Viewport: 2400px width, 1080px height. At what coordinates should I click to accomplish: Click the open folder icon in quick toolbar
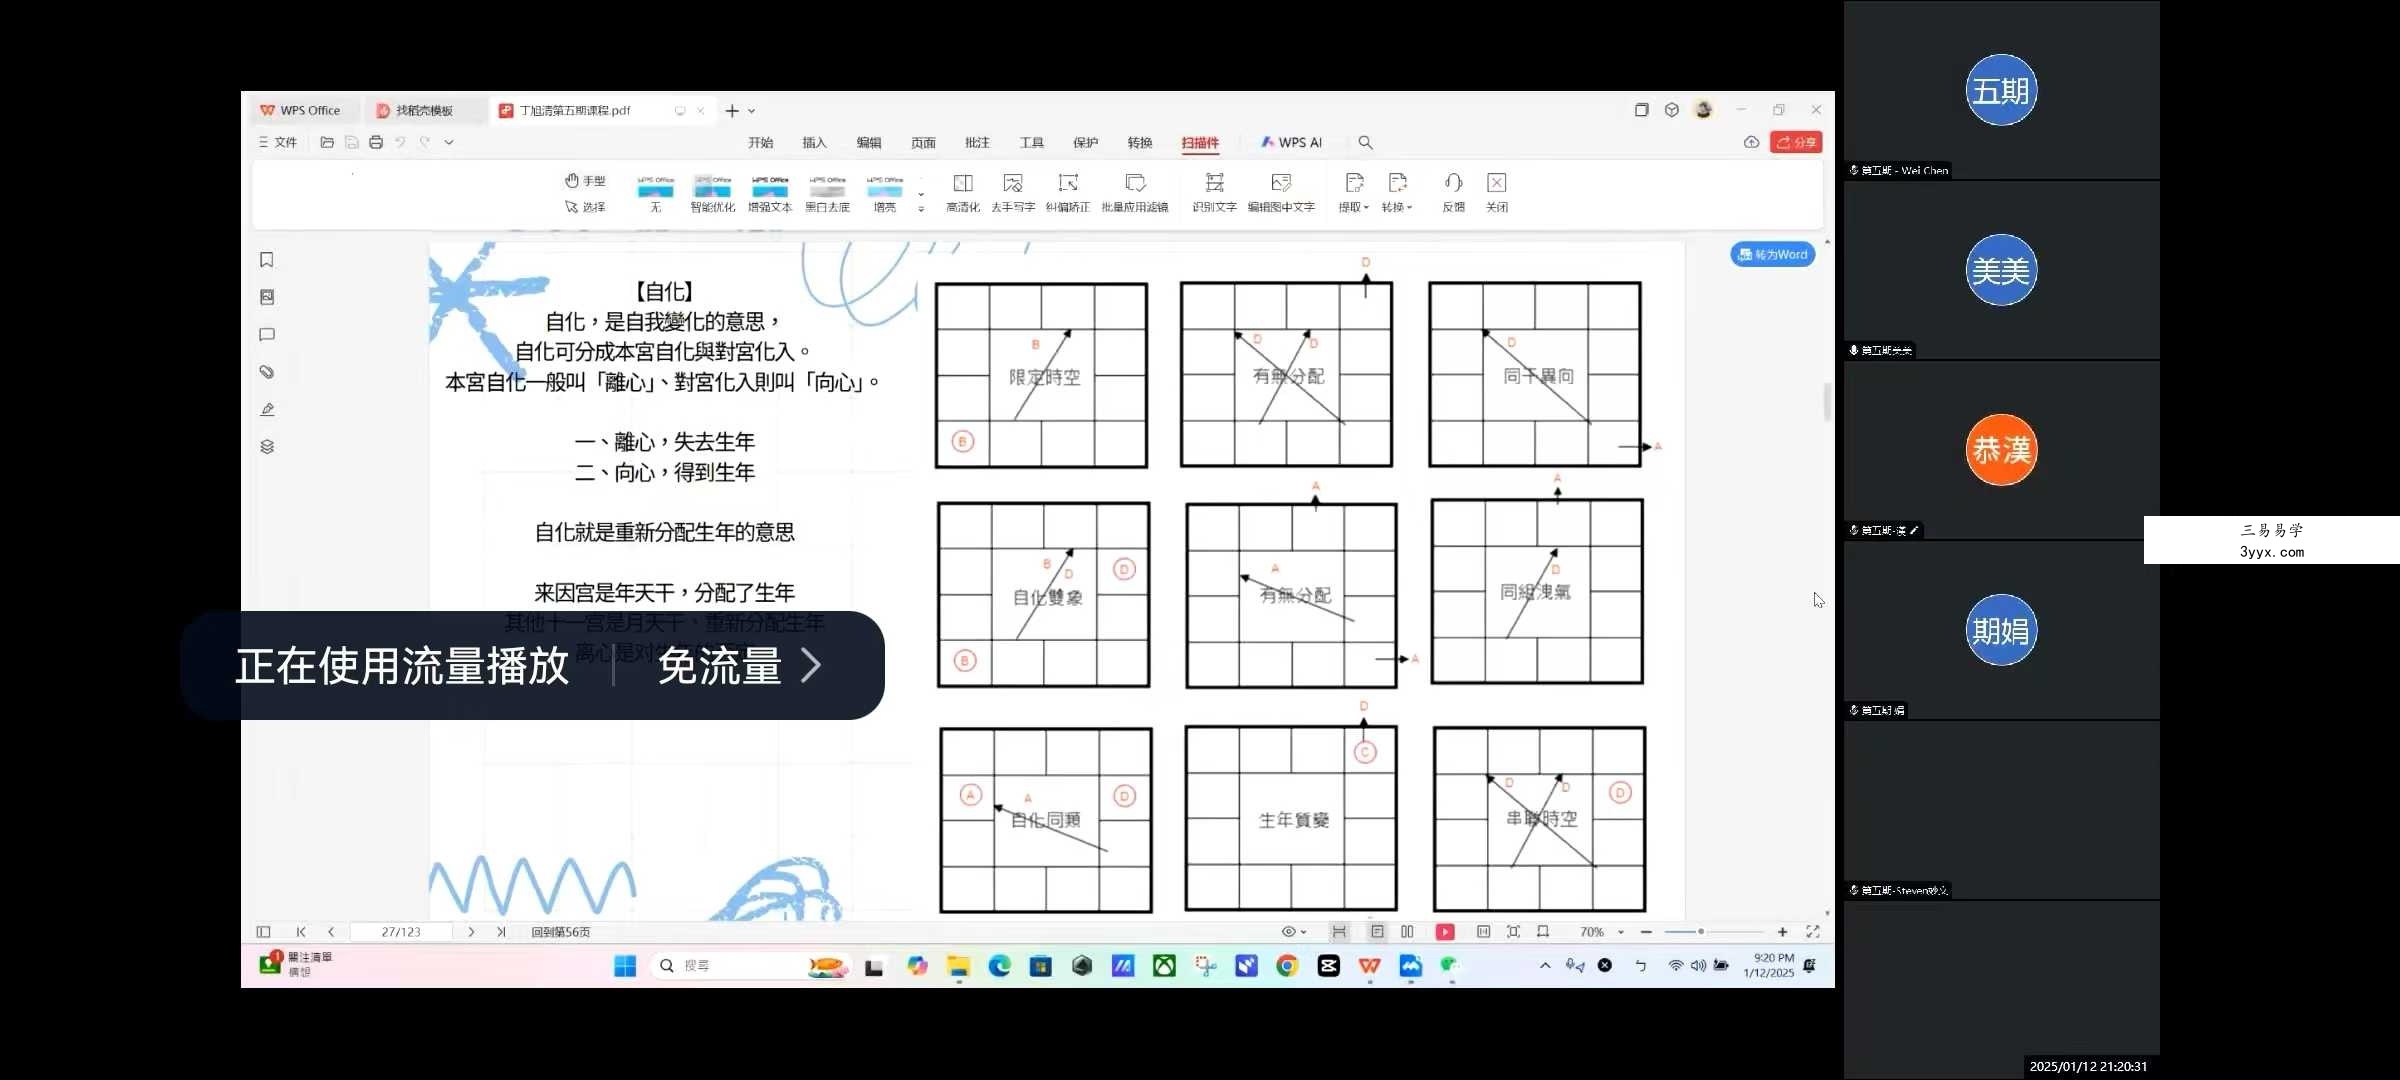[327, 142]
